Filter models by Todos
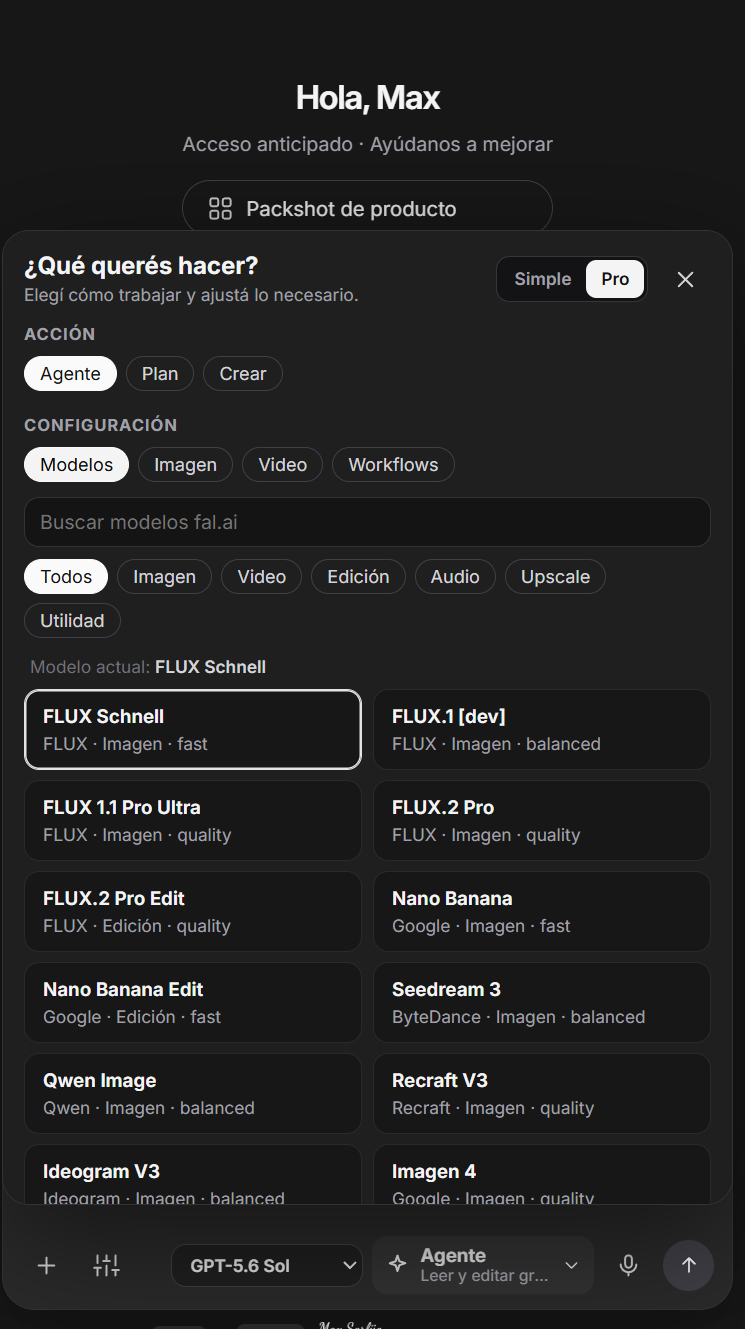This screenshot has width=745, height=1329. pos(66,577)
